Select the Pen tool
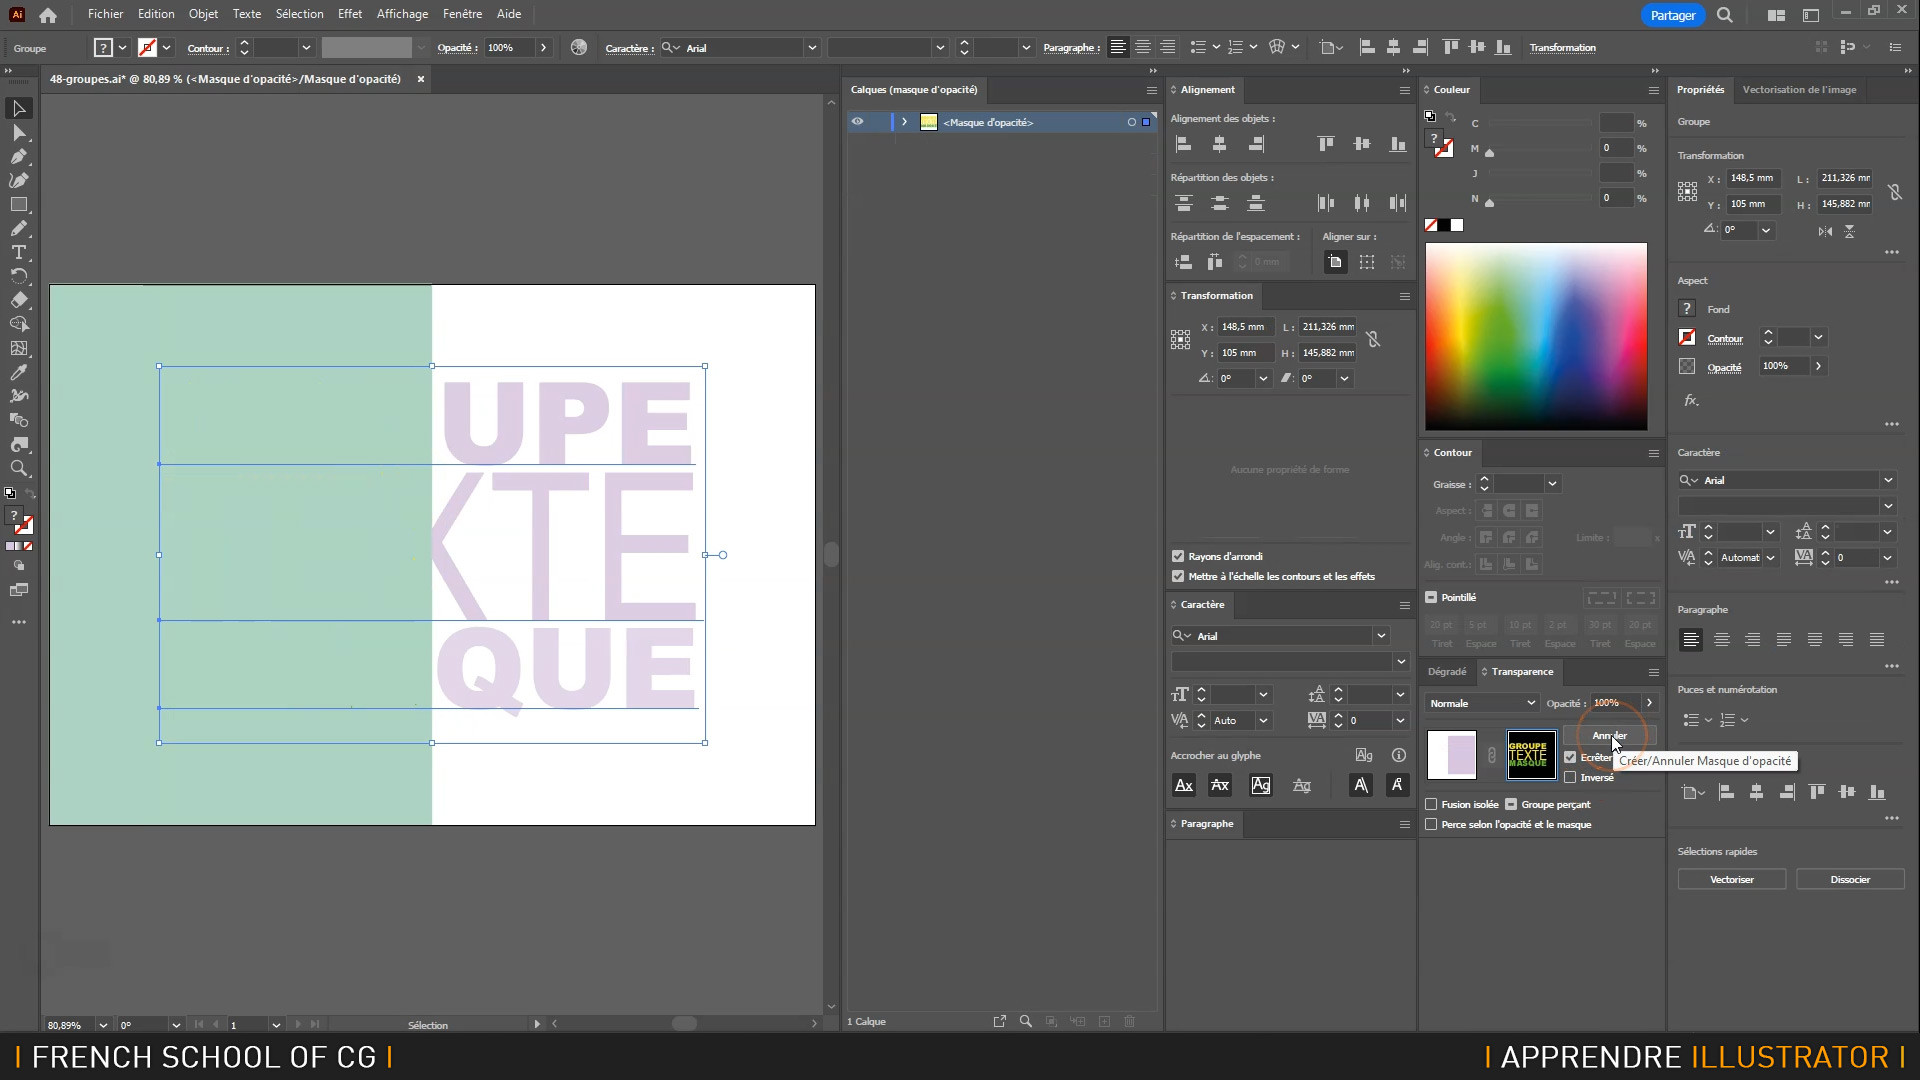Screen dimensions: 1920x1080 pyautogui.click(x=19, y=156)
